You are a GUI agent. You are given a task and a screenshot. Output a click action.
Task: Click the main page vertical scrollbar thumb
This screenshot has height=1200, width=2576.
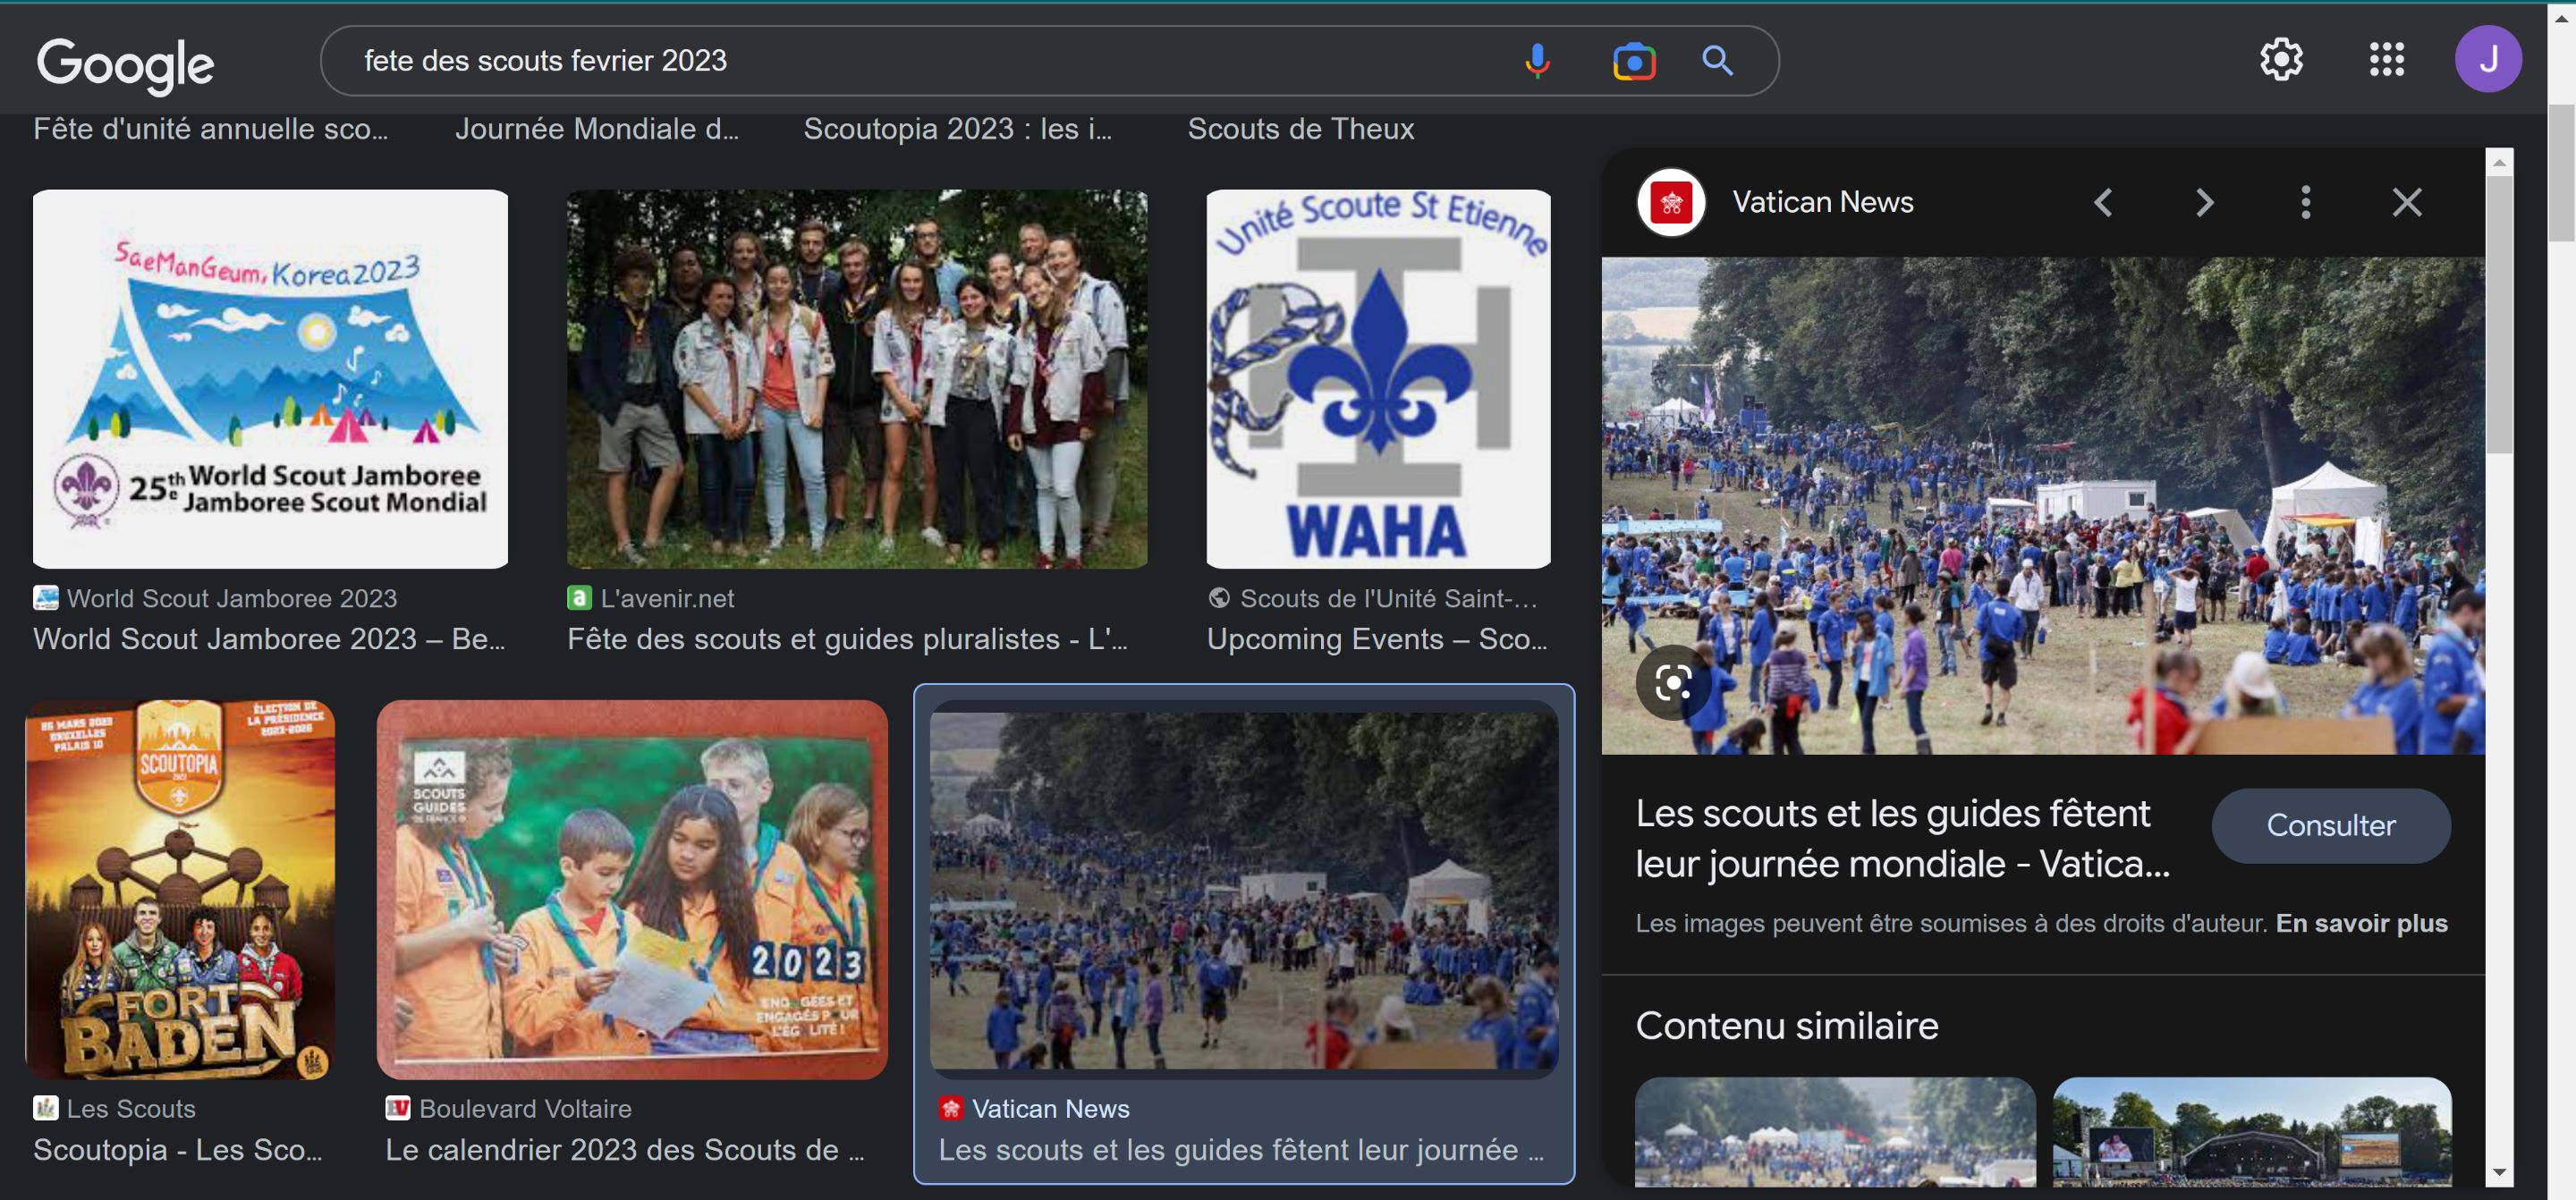click(x=2560, y=172)
